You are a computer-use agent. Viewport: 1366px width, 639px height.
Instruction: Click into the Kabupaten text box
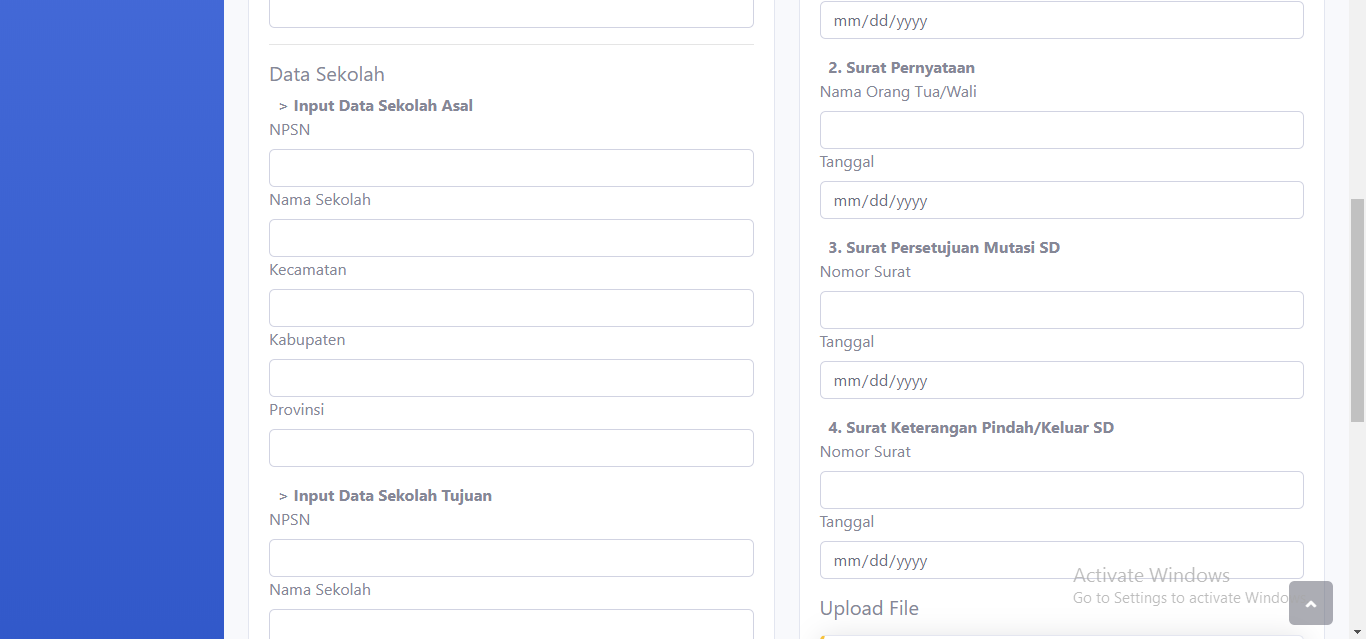[x=511, y=378]
